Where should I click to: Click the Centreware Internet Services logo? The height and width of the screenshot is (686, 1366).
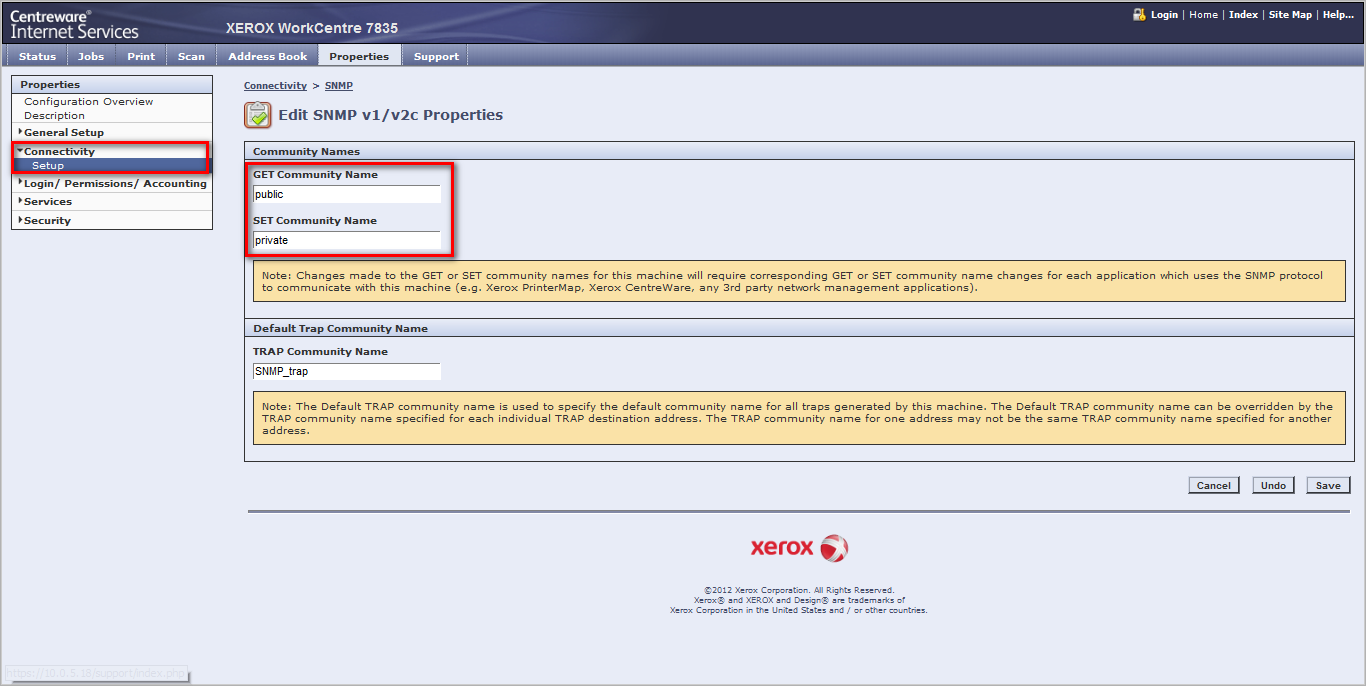pos(74,24)
